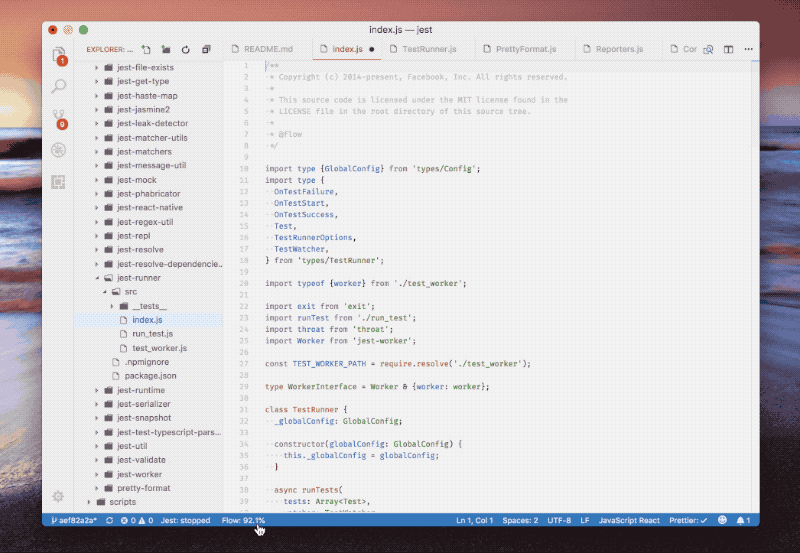
Task: Click the New File icon in Explorer
Action: (146, 49)
